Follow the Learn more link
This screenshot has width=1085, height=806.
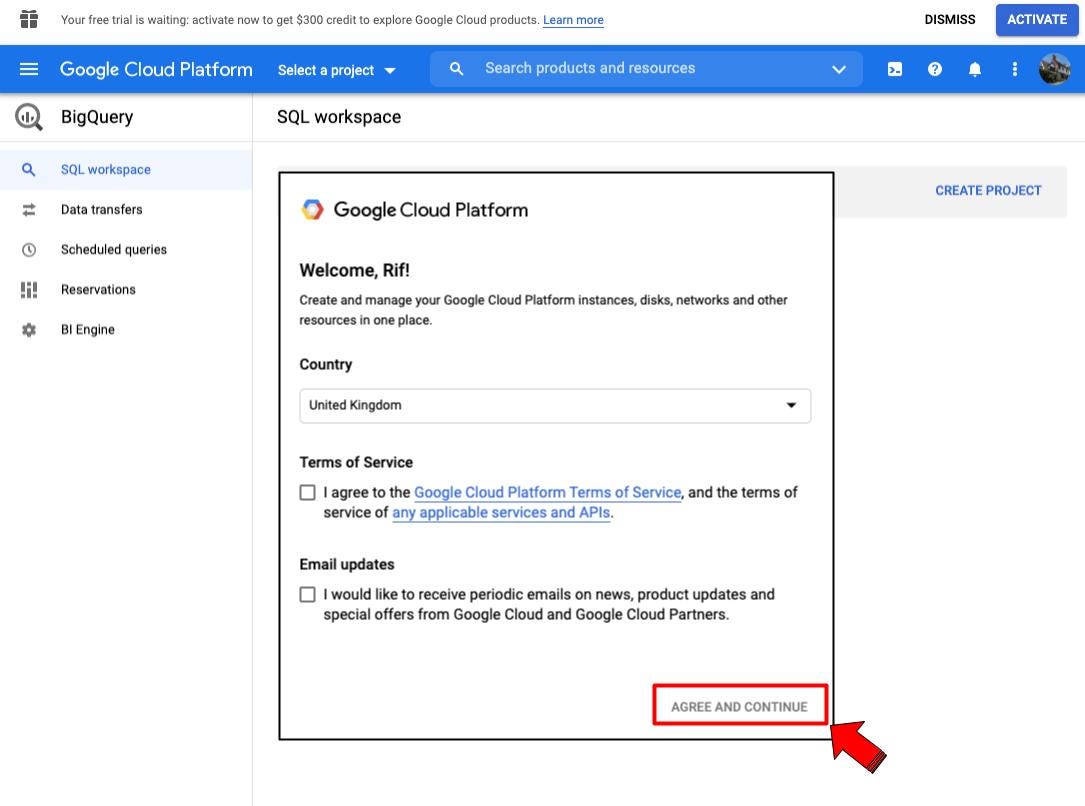pyautogui.click(x=573, y=20)
